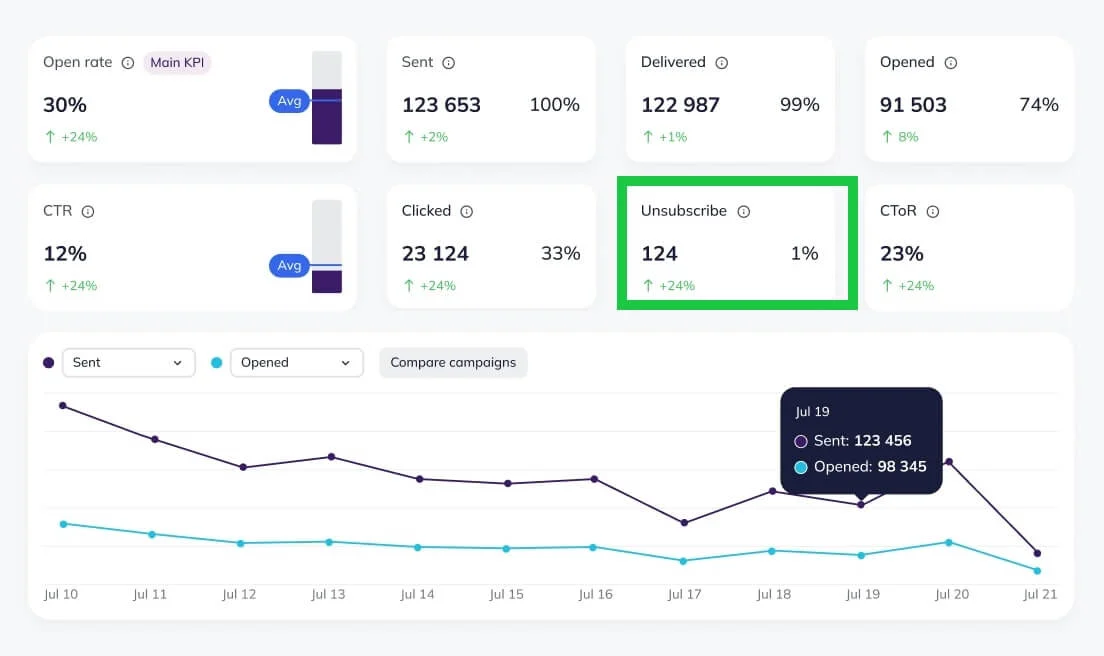The image size is (1104, 656).
Task: Click the Sent data point for Jul 21
Action: coord(1037,553)
